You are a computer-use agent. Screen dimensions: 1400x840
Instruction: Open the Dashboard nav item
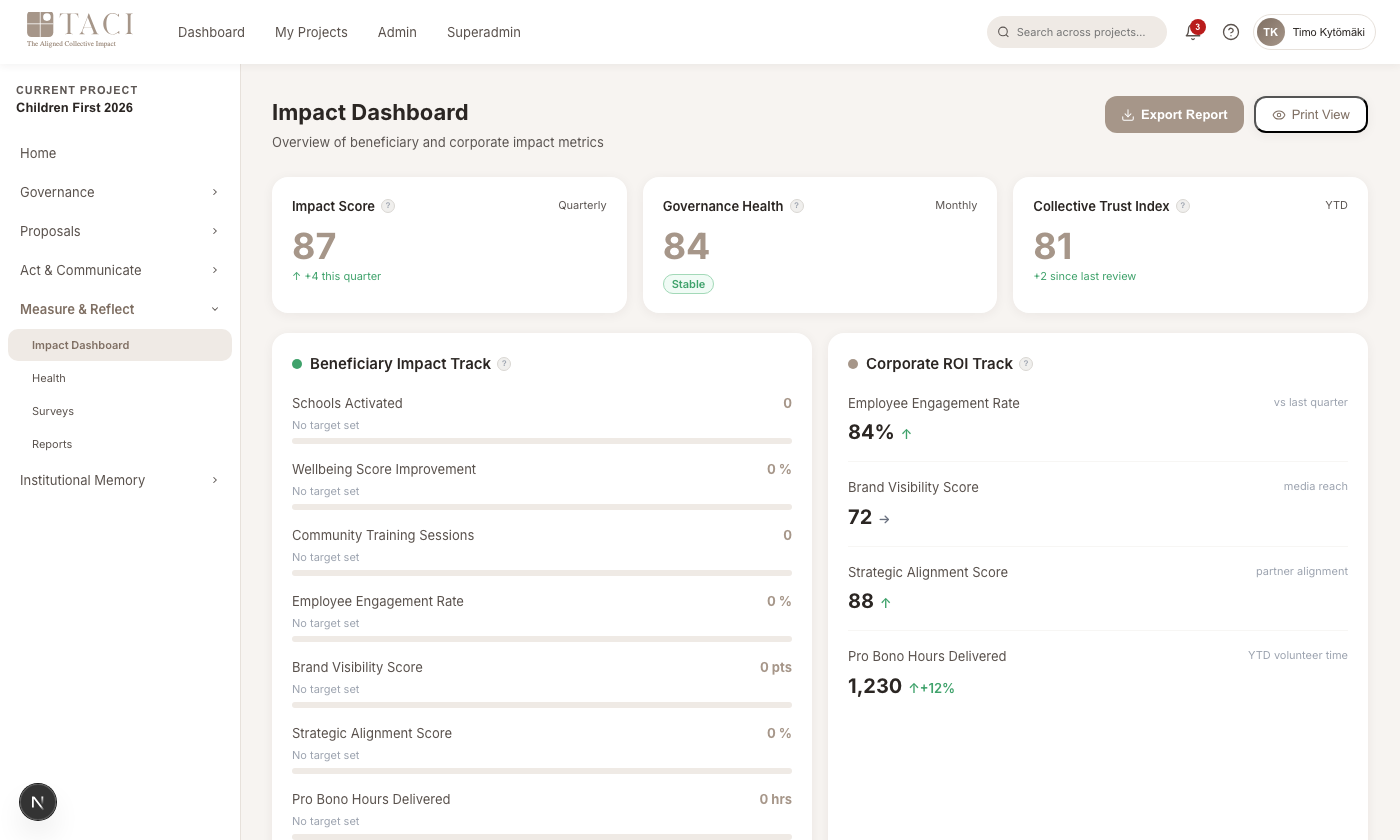(x=211, y=32)
